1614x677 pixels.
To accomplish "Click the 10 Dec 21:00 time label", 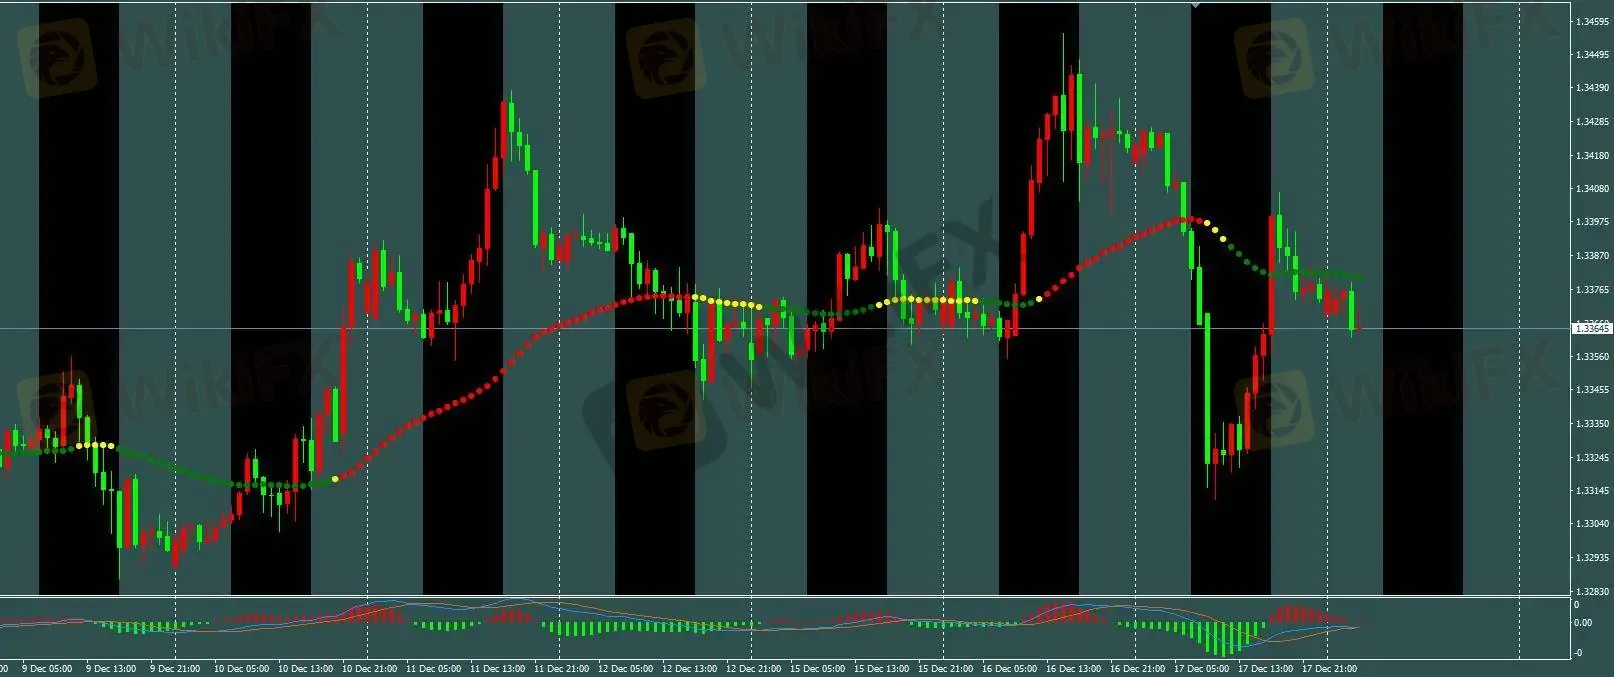I will (x=370, y=668).
